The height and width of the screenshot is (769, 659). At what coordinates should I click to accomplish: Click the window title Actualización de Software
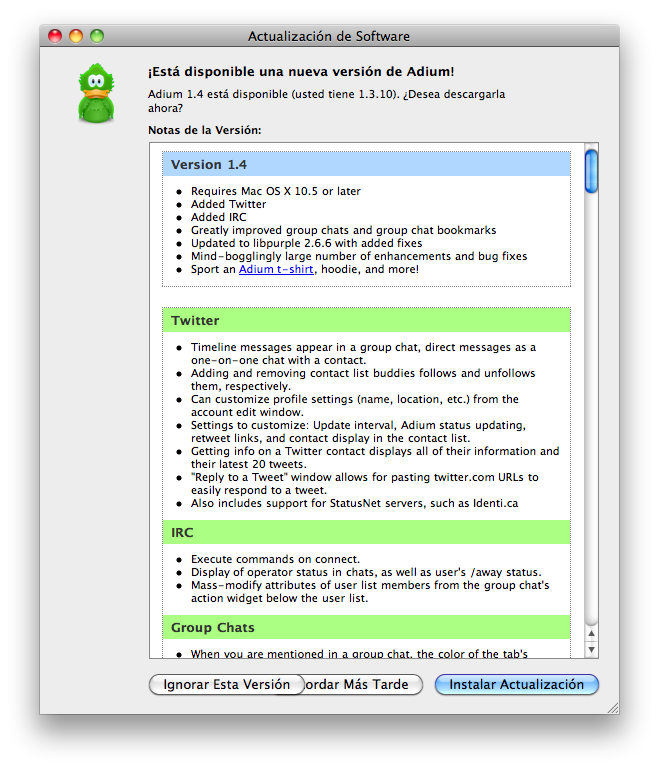point(329,36)
